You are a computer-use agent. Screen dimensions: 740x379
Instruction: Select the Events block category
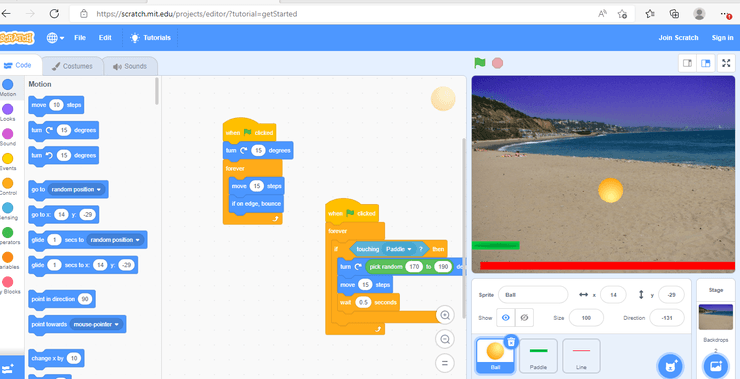(x=8, y=162)
